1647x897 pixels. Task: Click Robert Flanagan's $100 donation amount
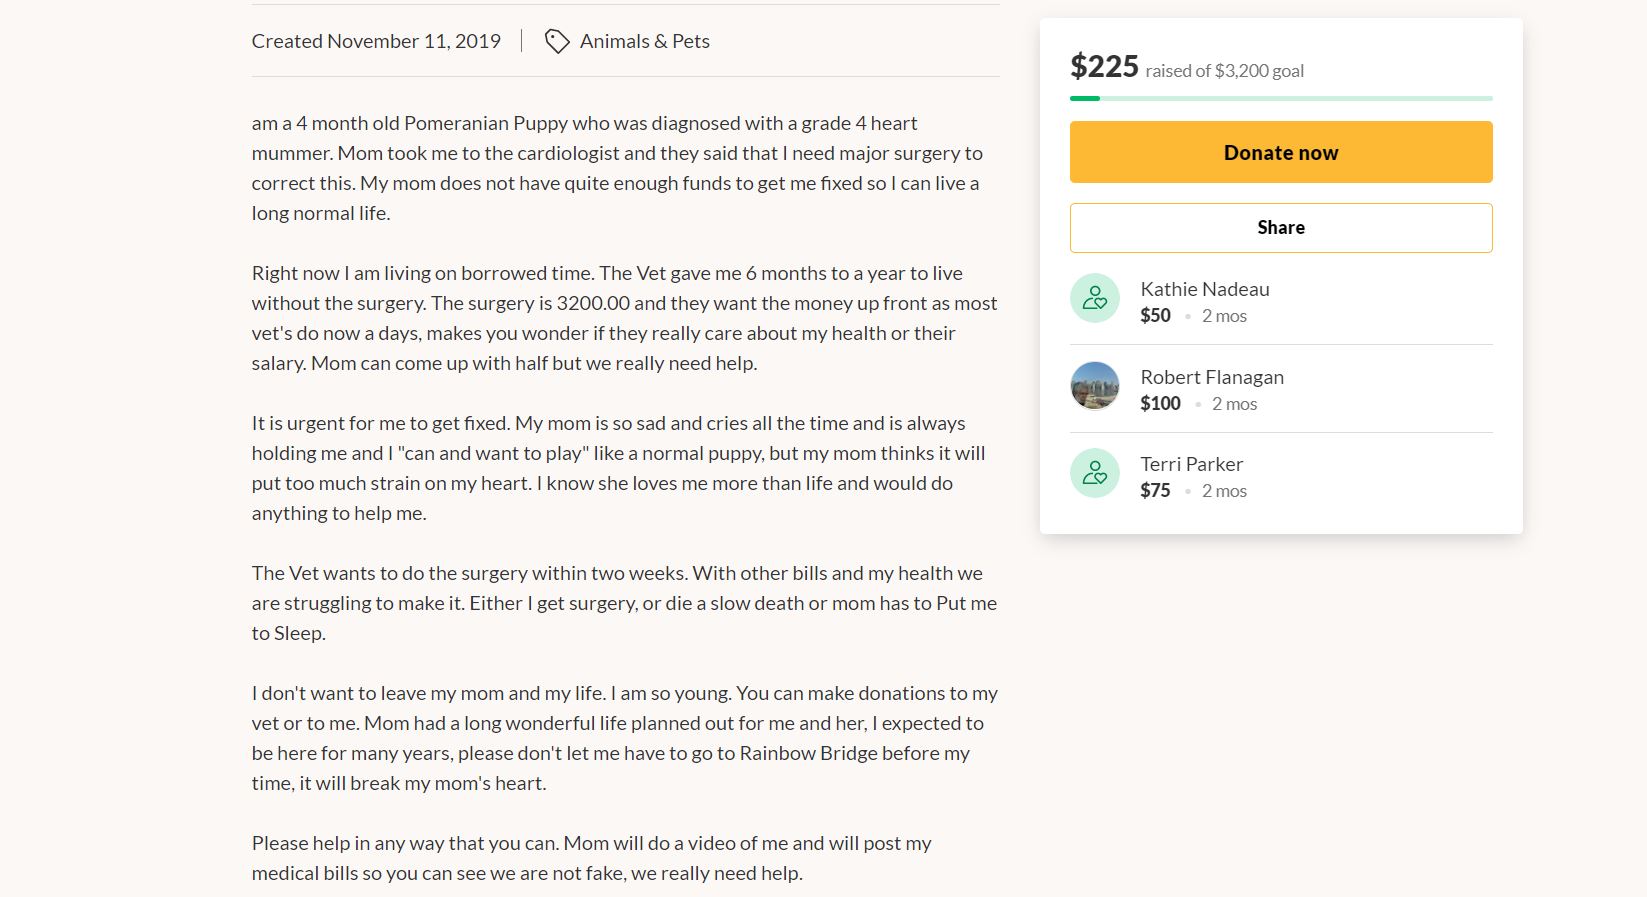[1160, 403]
